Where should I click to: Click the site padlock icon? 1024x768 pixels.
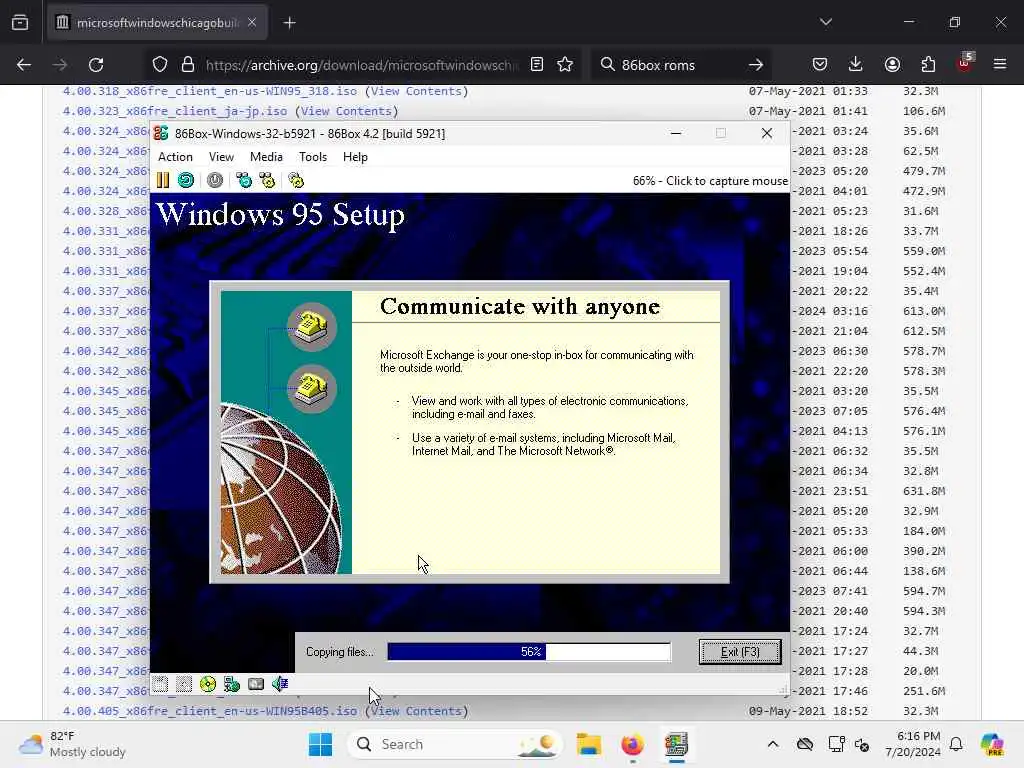pos(188,65)
